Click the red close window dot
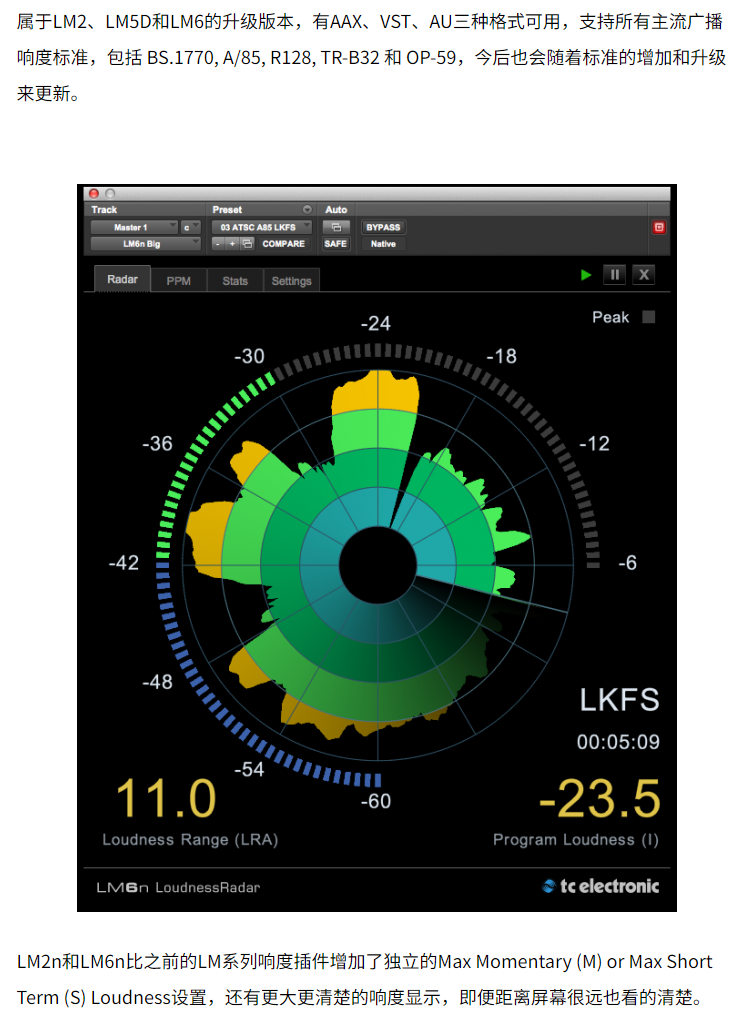Viewport: 750px width, 1018px height. [x=94, y=193]
